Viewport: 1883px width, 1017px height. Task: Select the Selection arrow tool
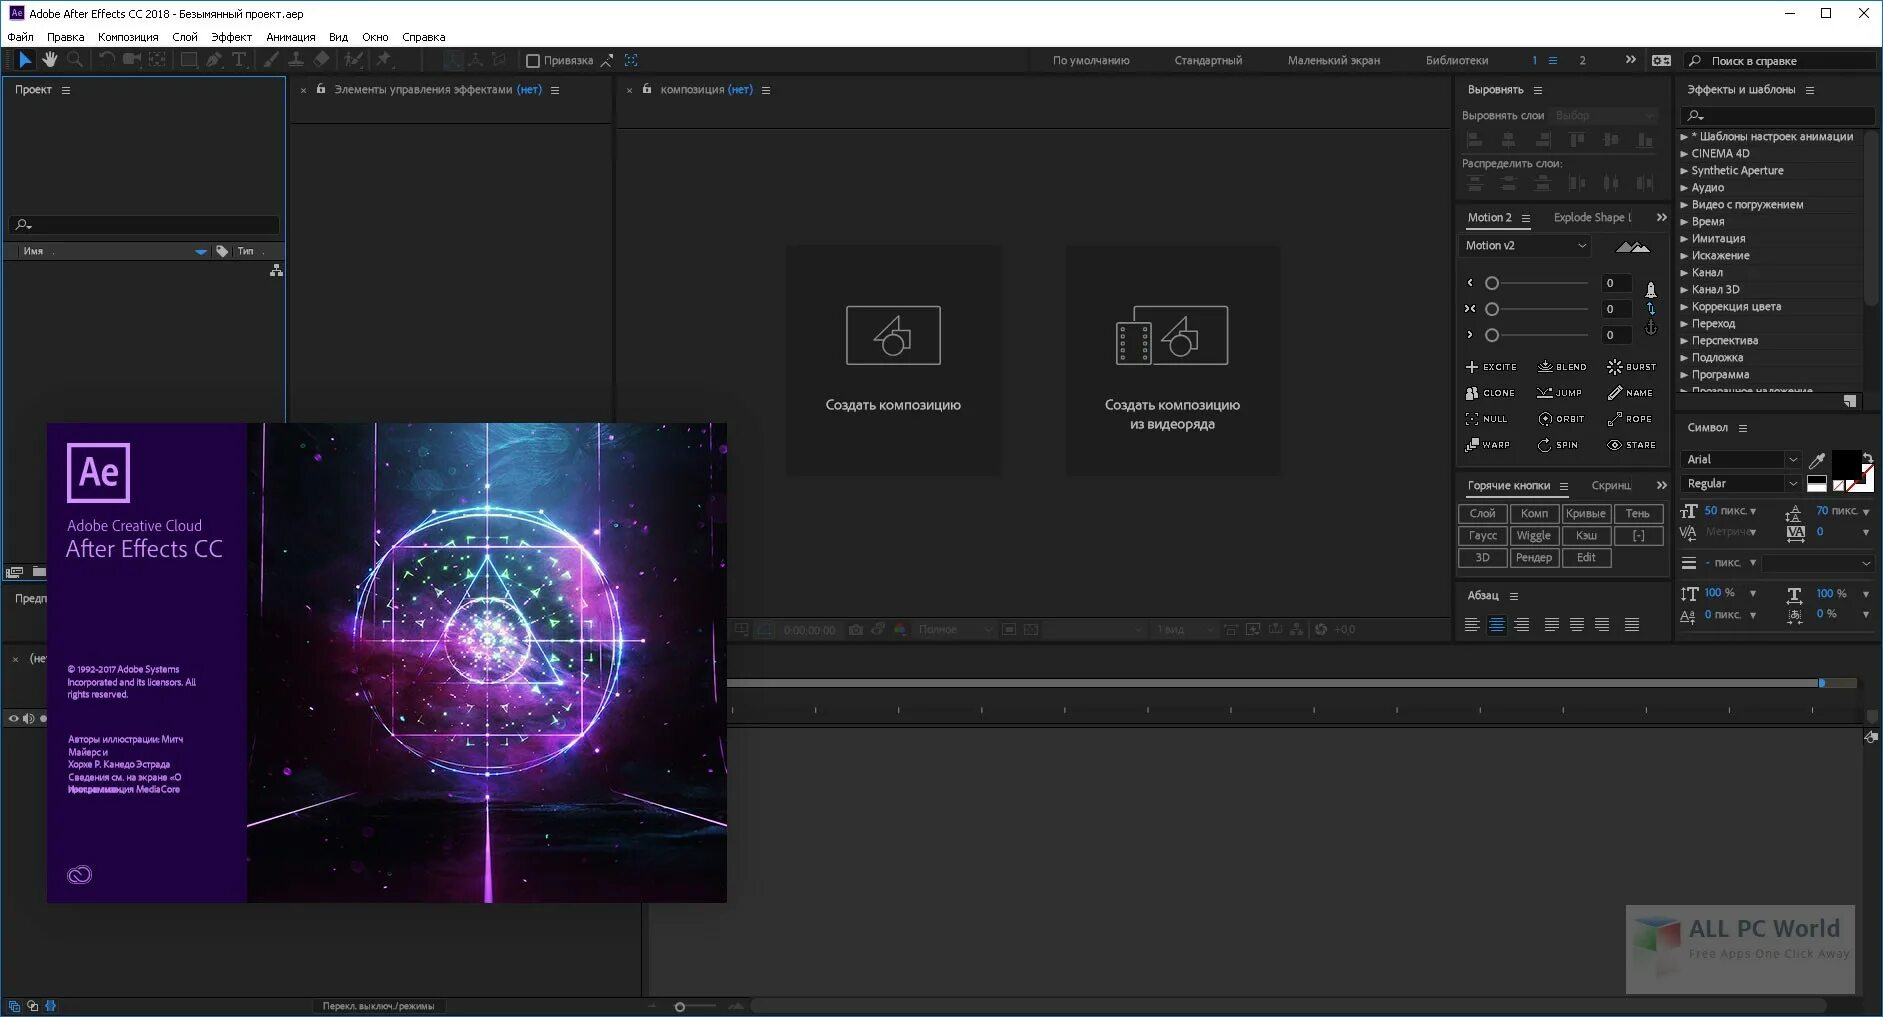[x=25, y=60]
